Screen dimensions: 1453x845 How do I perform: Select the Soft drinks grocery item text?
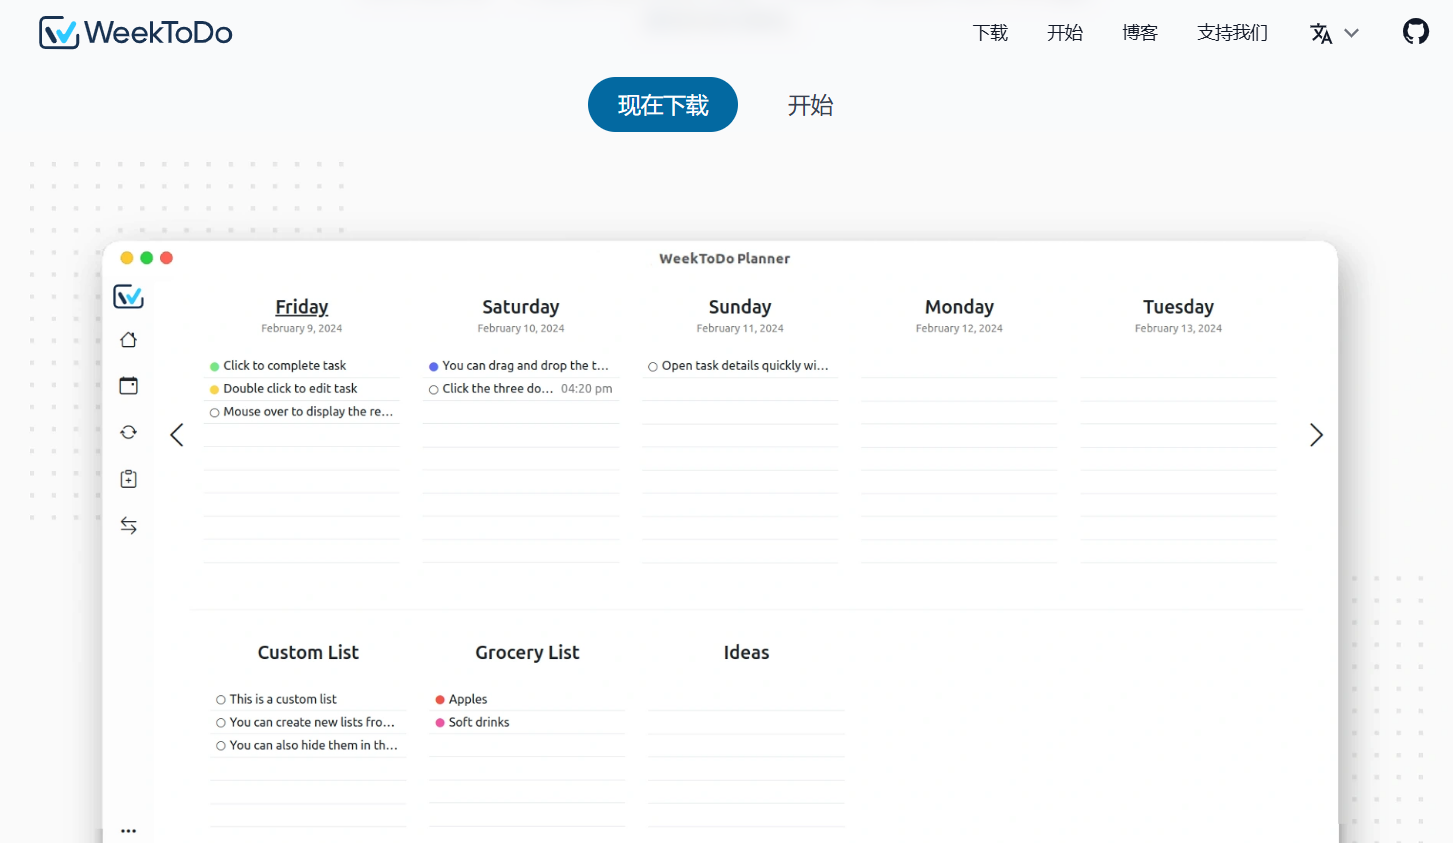pos(479,722)
